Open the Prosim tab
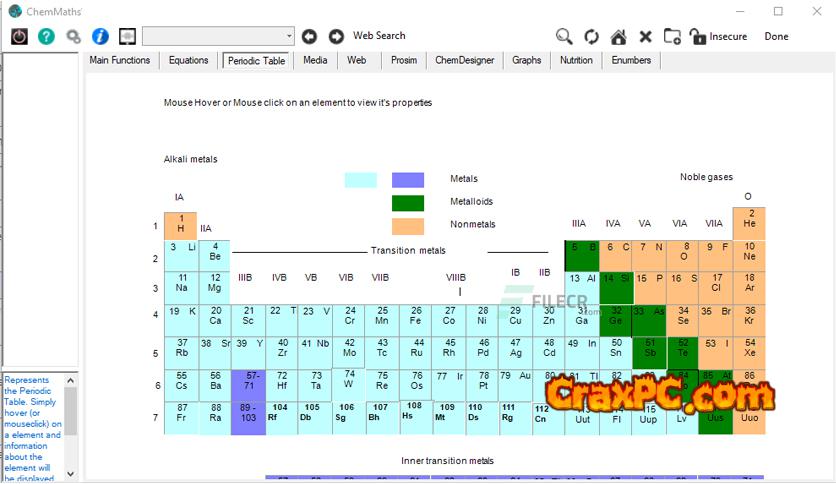This screenshot has height=484, width=836. pos(404,60)
